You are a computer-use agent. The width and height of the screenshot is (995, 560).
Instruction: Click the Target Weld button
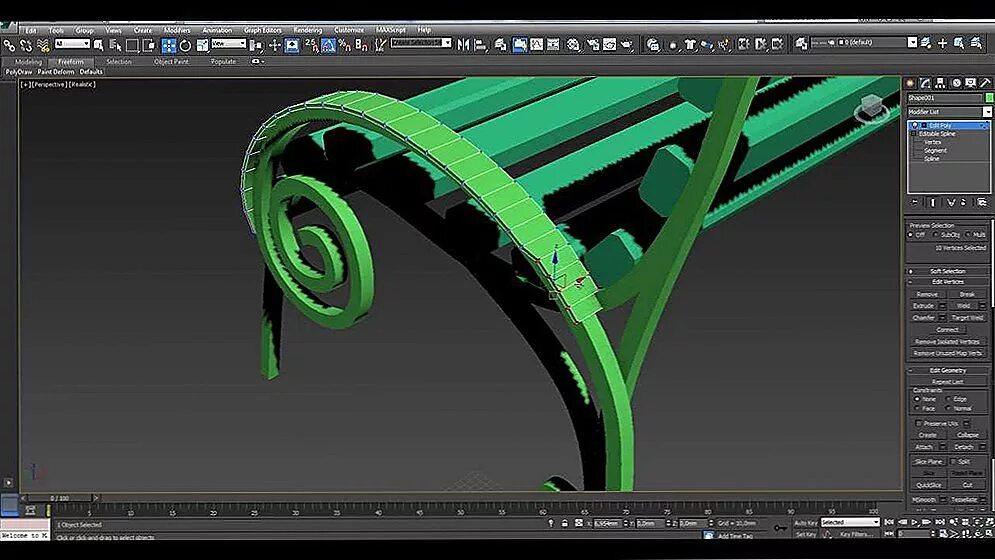(x=967, y=317)
